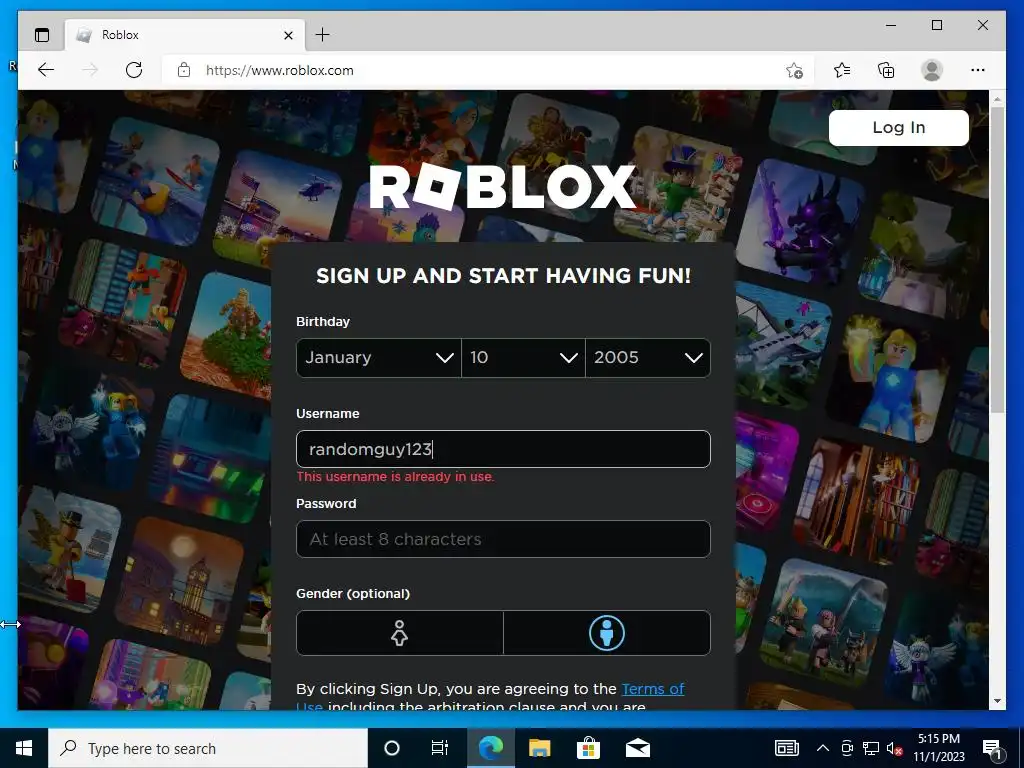Click the address bar URL roblox.com
The width and height of the screenshot is (1024, 768).
pyautogui.click(x=280, y=71)
